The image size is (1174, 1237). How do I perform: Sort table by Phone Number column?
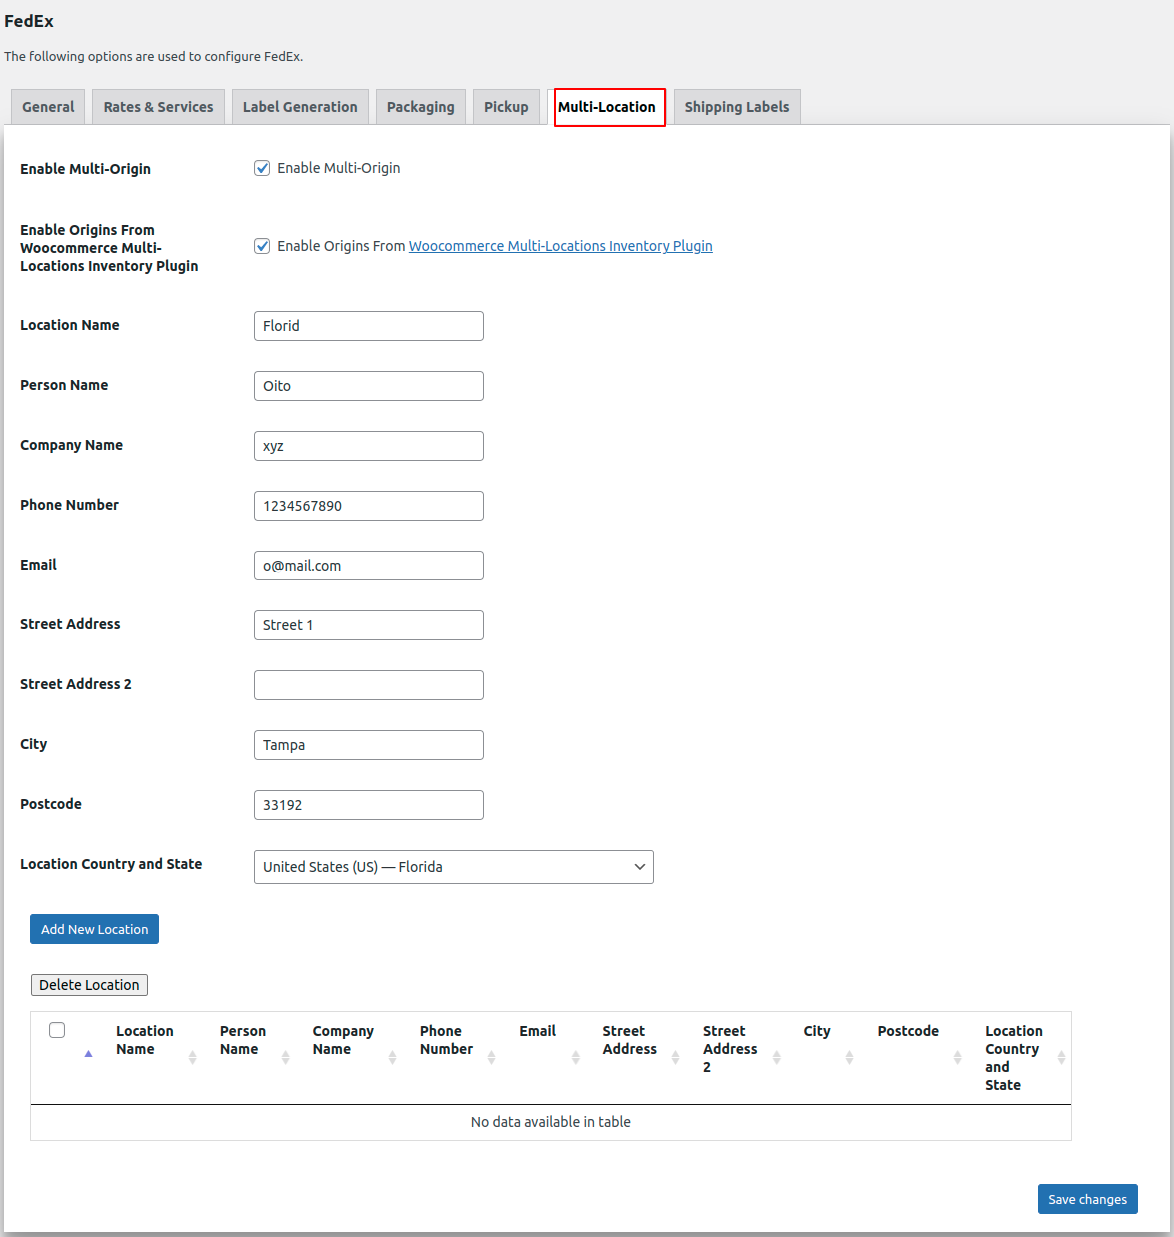coord(446,1040)
